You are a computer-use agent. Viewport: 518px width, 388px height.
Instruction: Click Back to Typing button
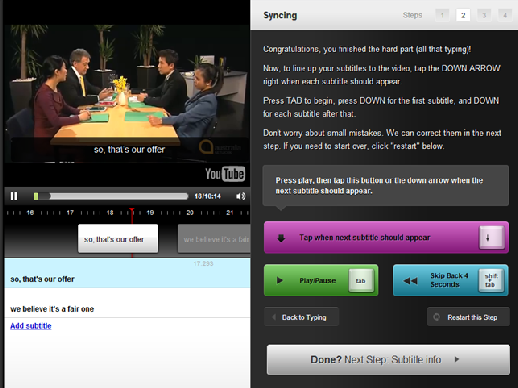302,317
